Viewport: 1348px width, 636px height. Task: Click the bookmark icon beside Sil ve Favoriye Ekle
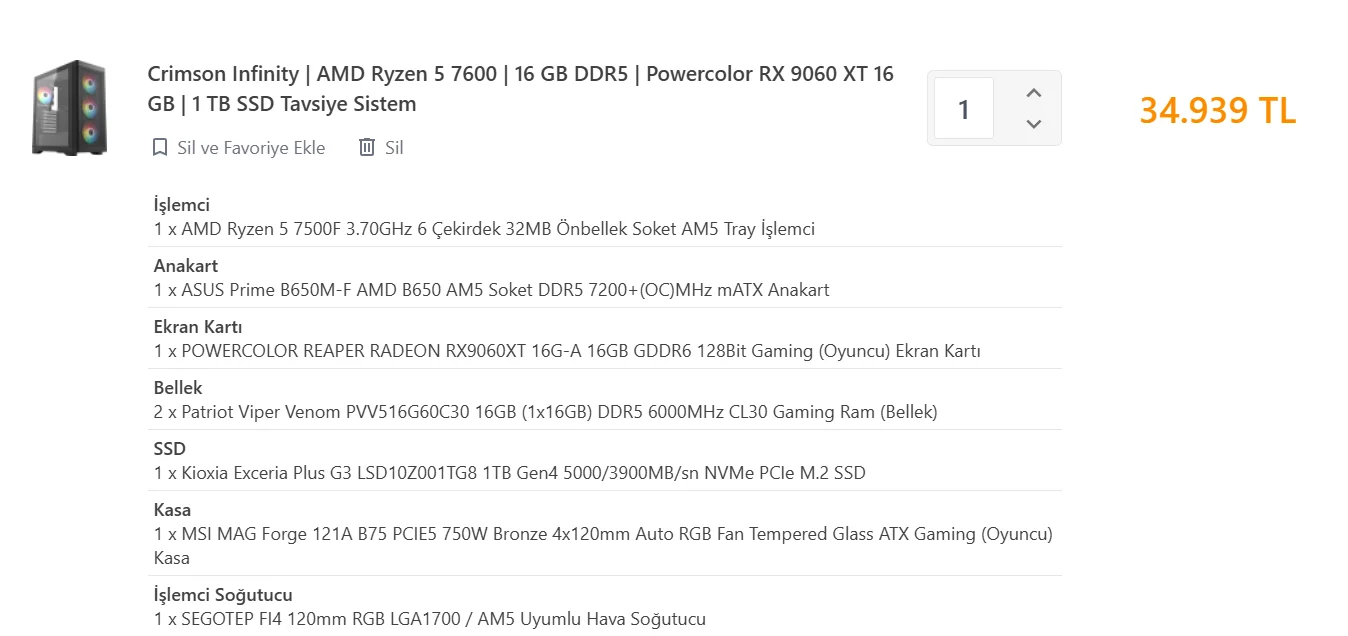point(160,148)
